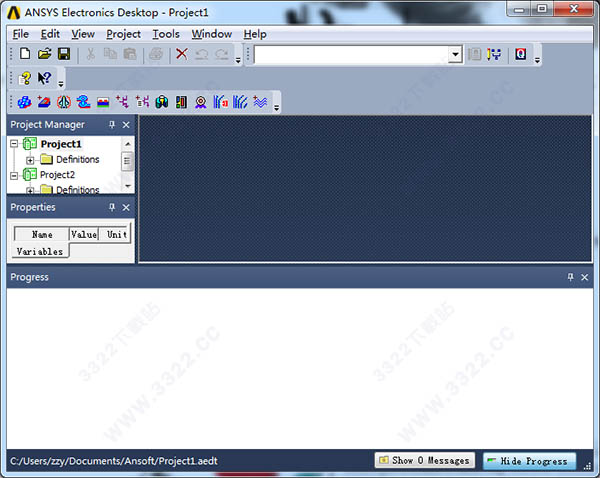Activate the What's This arrow-question help cursor
Image resolution: width=600 pixels, height=478 pixels.
44,78
